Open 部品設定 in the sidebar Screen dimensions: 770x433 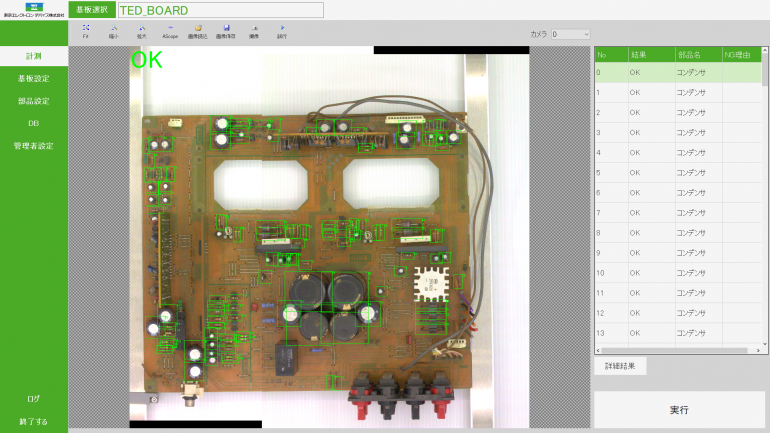[x=34, y=101]
